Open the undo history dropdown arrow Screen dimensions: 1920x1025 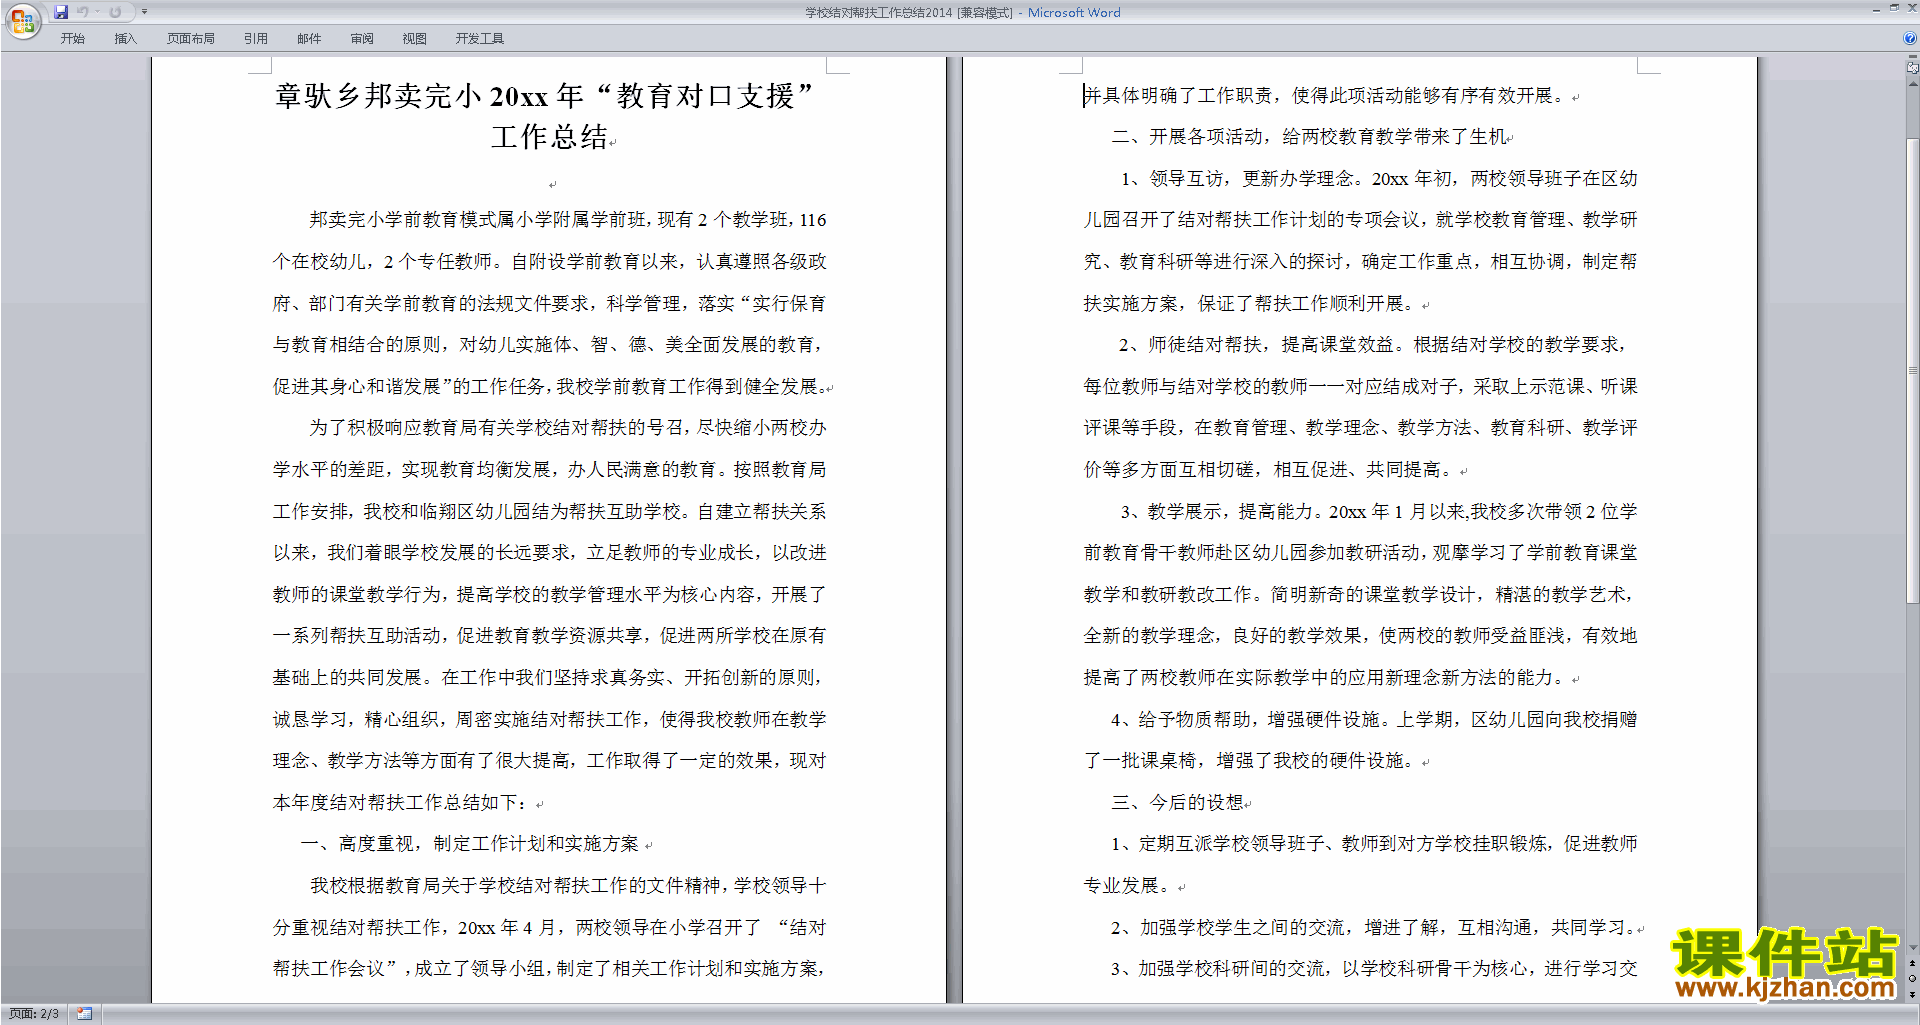pos(97,12)
